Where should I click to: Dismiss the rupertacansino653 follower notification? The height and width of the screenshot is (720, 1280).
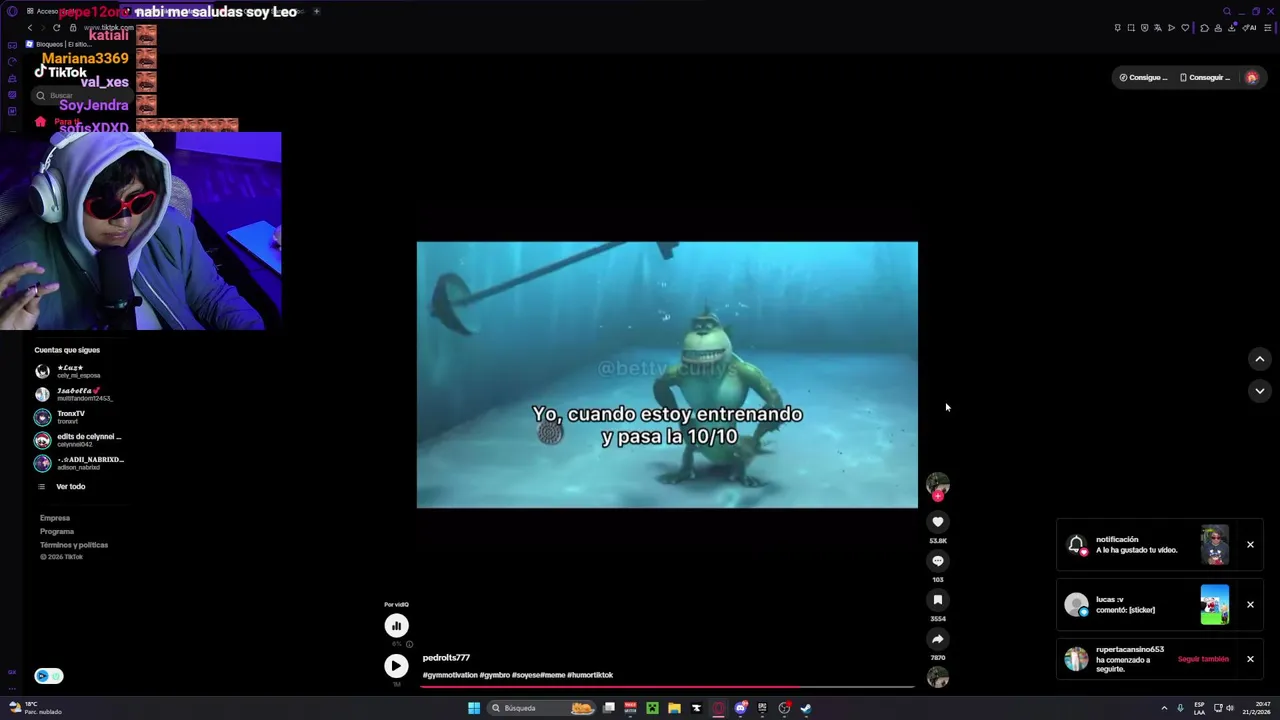pos(1250,659)
